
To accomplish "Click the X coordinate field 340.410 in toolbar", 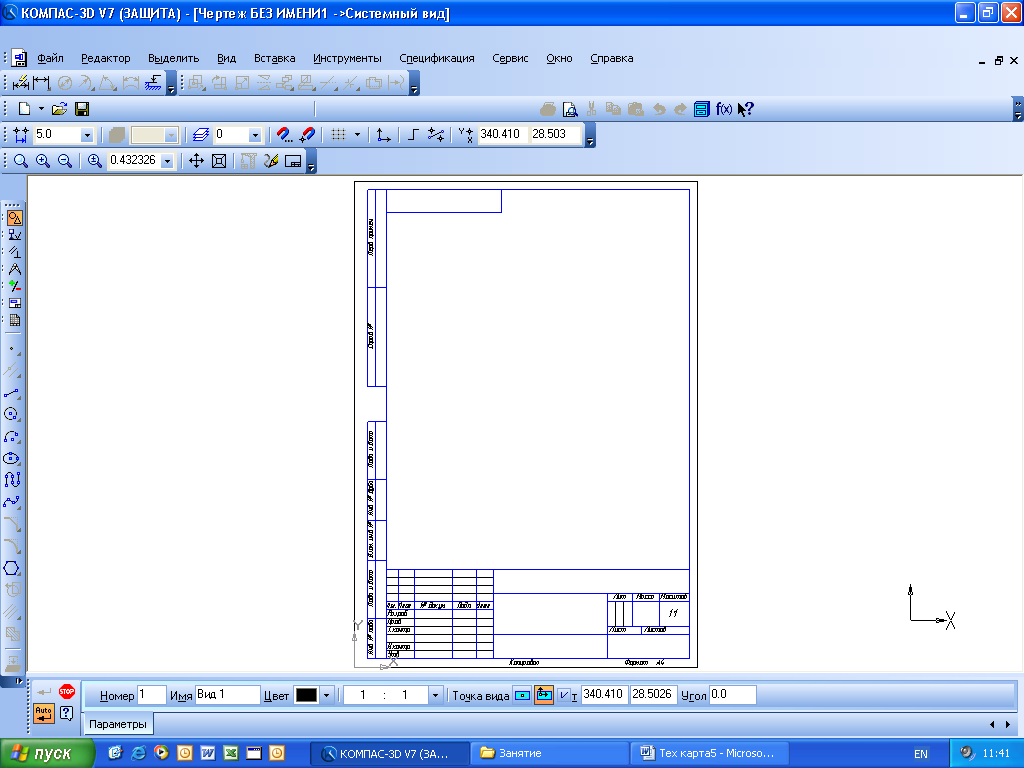I will click(x=504, y=134).
